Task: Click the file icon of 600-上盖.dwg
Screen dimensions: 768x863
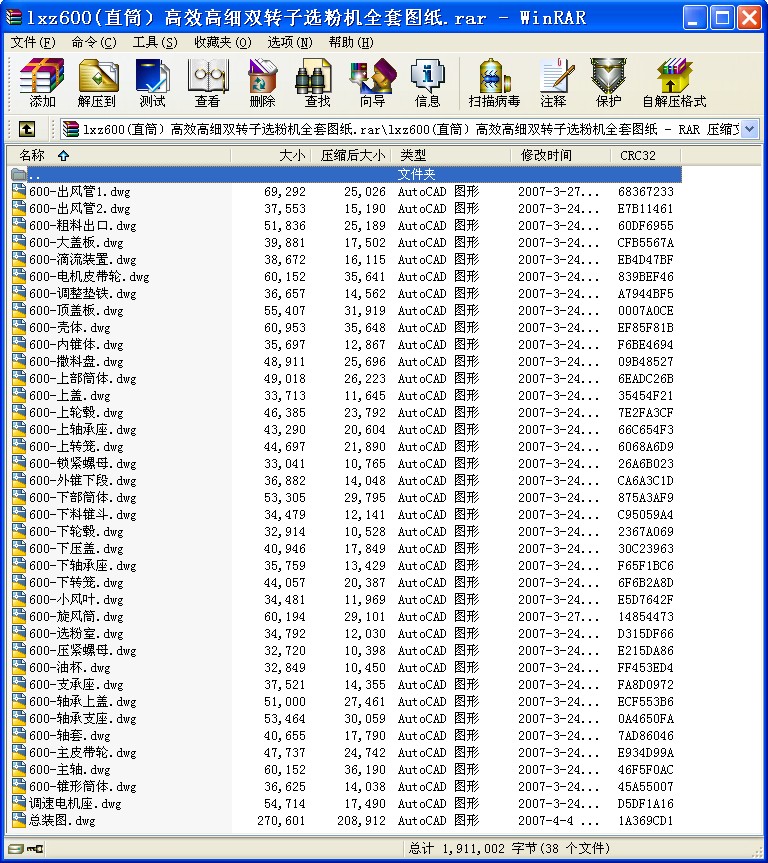Action: pyautogui.click(x=19, y=395)
